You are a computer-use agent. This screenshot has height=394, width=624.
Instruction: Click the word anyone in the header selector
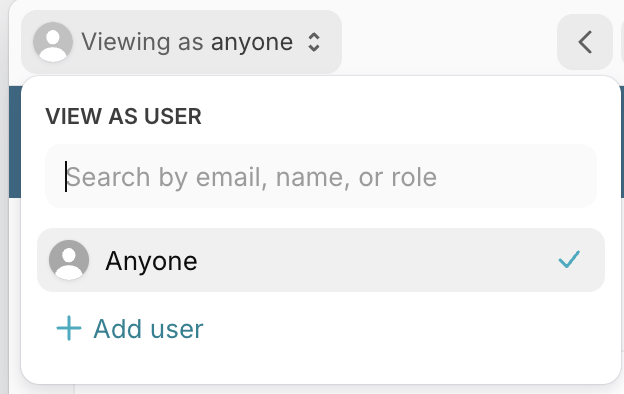[x=252, y=42]
